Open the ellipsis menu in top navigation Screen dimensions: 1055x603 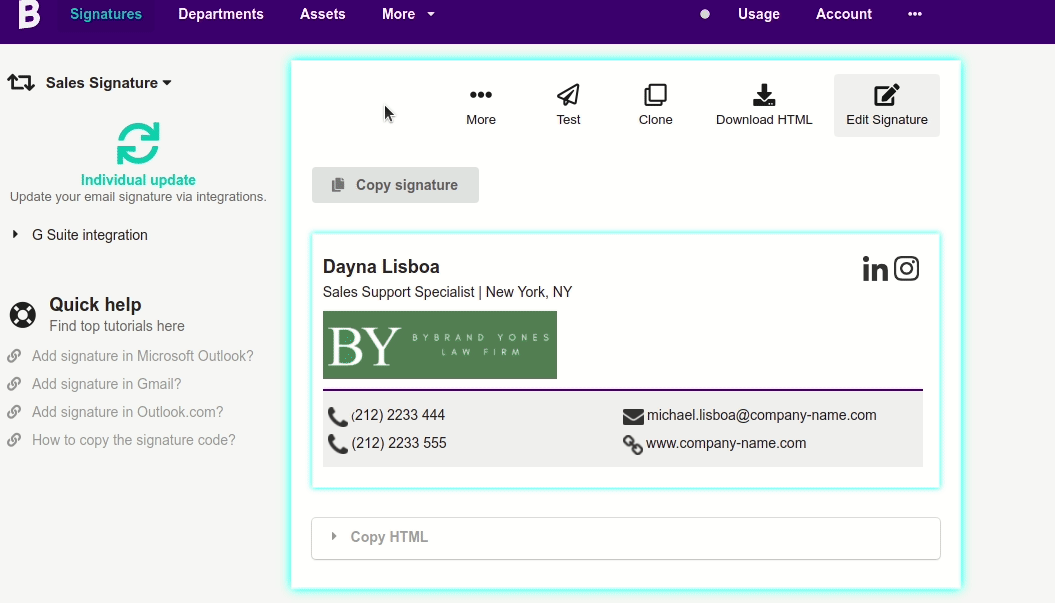914,14
